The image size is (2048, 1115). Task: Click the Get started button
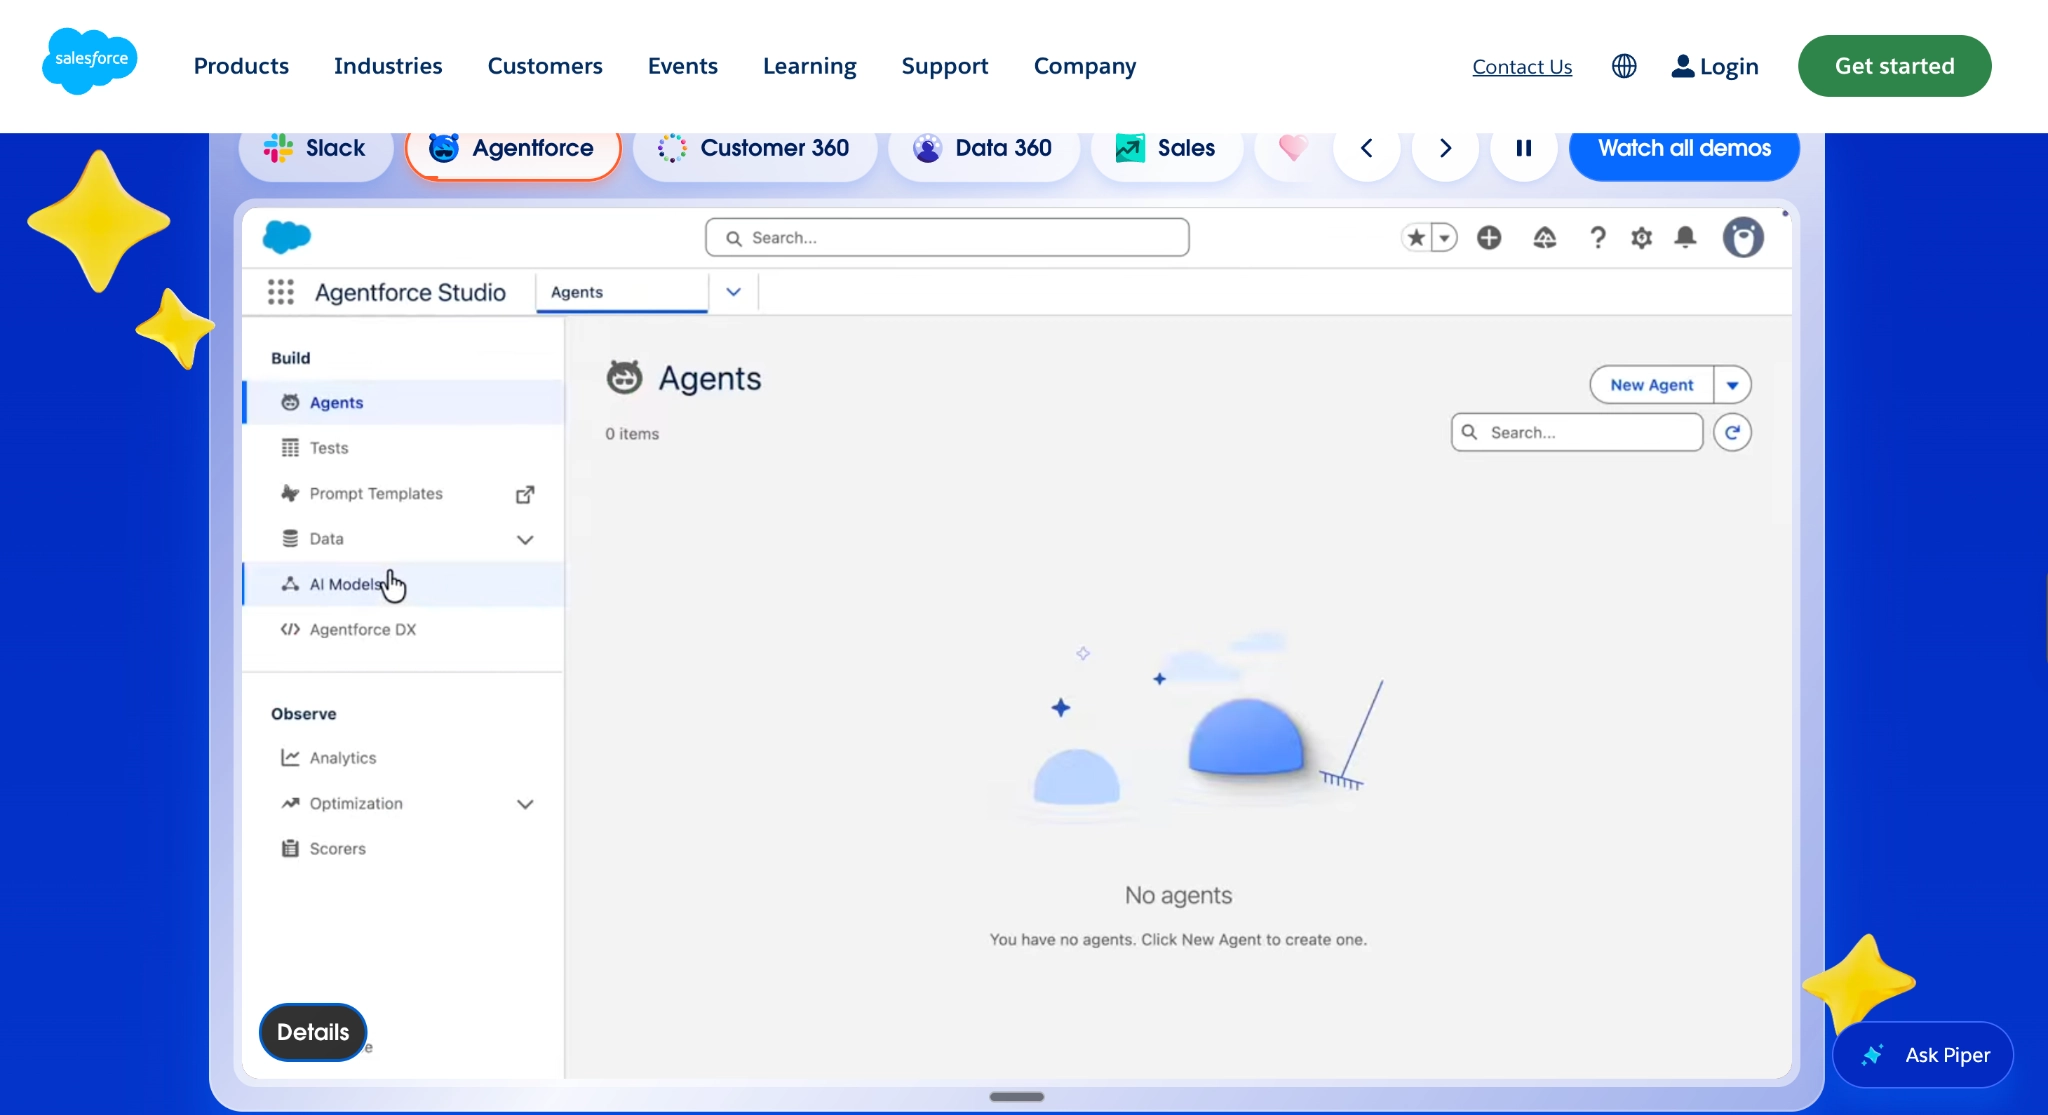point(1894,66)
